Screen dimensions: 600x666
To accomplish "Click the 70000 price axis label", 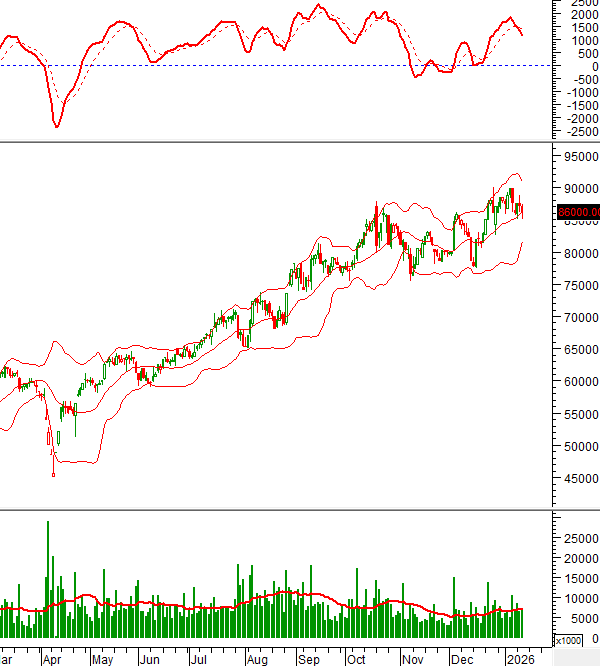I will coord(581,317).
